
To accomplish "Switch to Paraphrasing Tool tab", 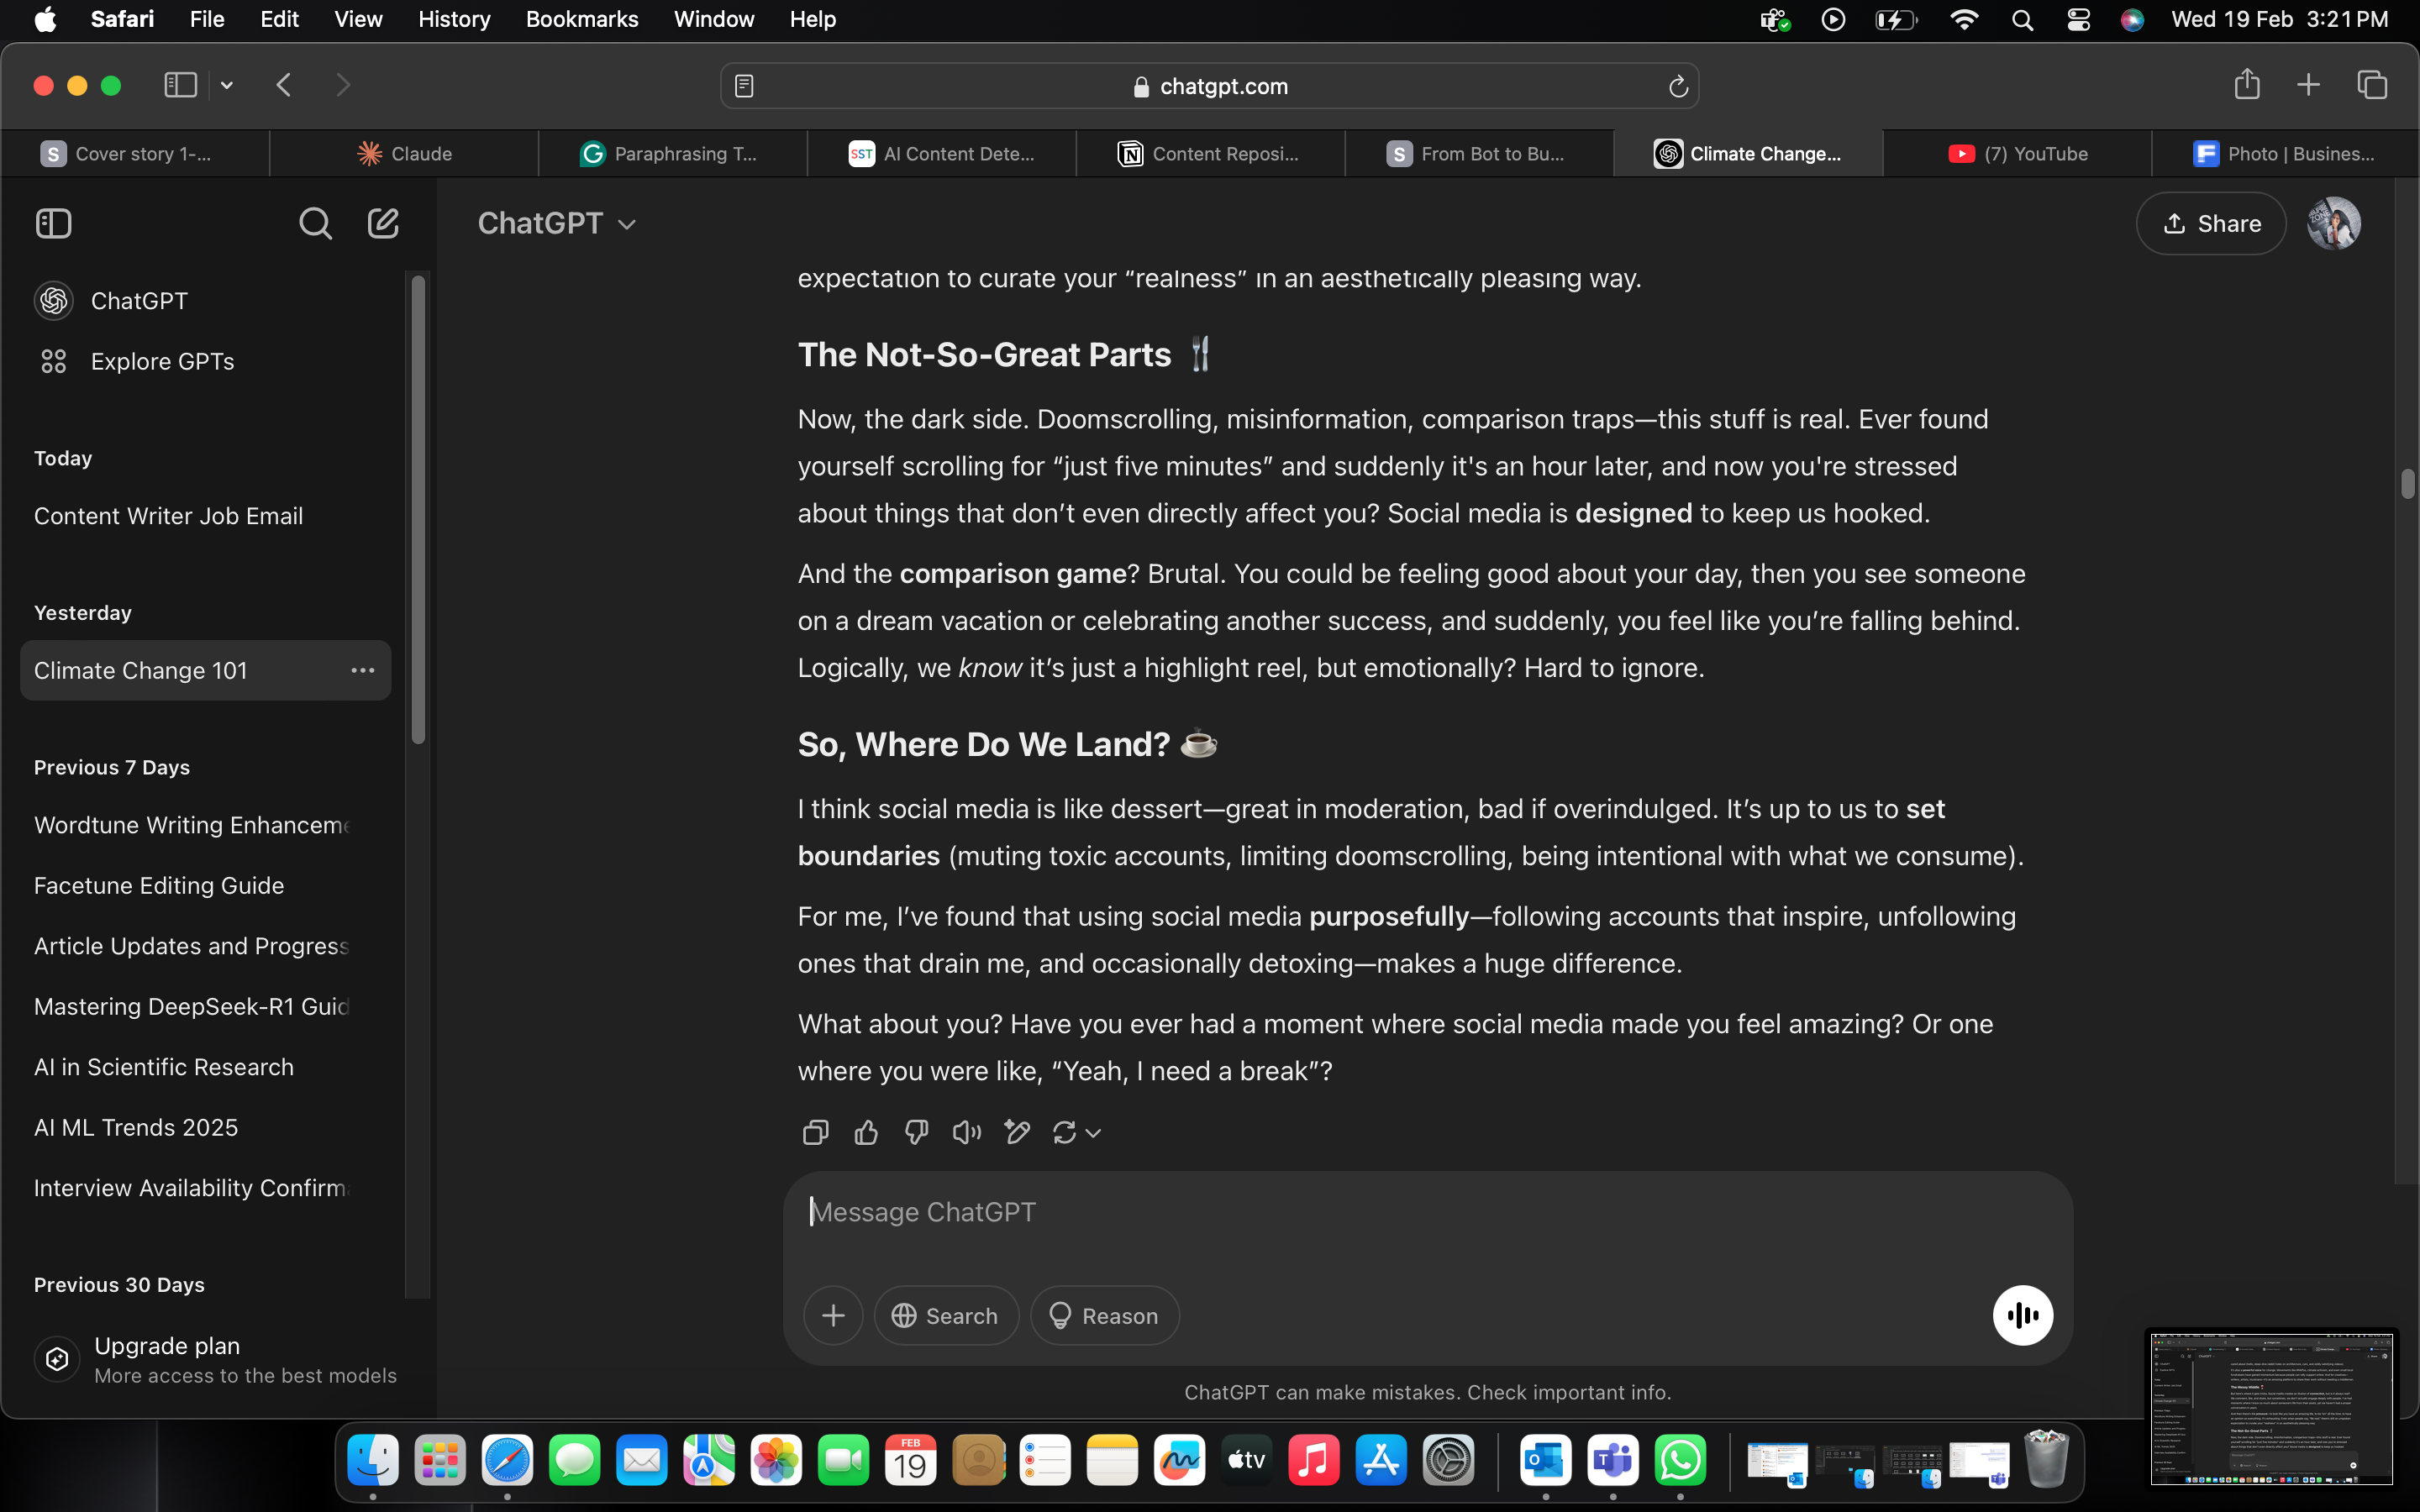I will point(673,154).
